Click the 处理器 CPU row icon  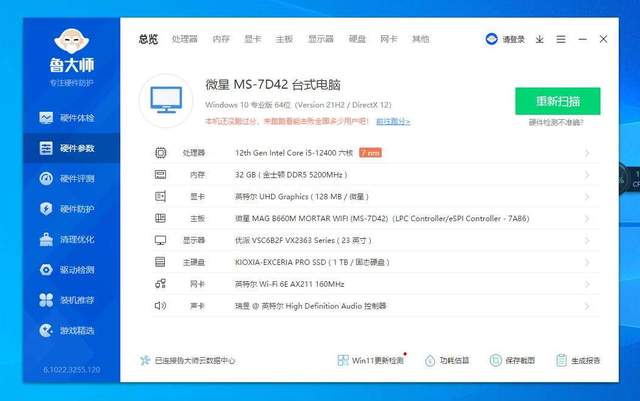(160, 153)
